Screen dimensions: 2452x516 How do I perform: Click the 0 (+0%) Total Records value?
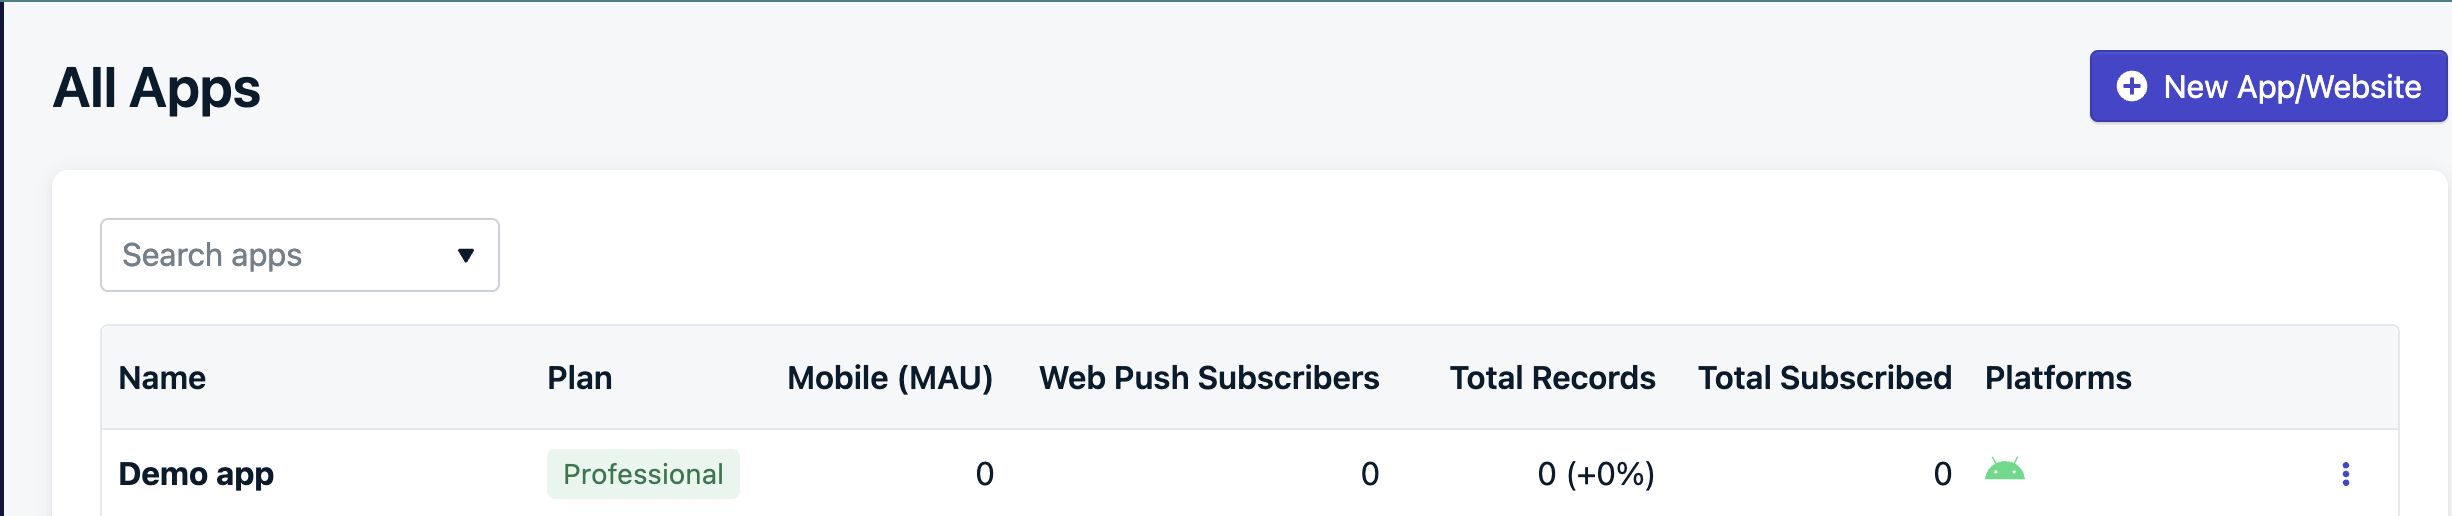(x=1595, y=474)
